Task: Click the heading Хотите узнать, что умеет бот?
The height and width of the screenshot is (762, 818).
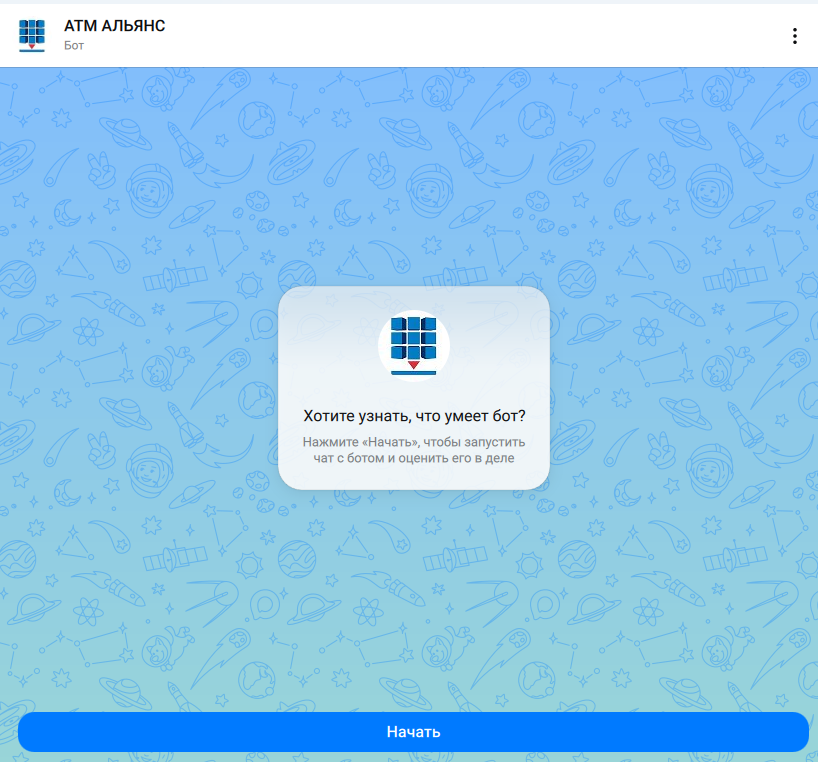Action: point(414,416)
